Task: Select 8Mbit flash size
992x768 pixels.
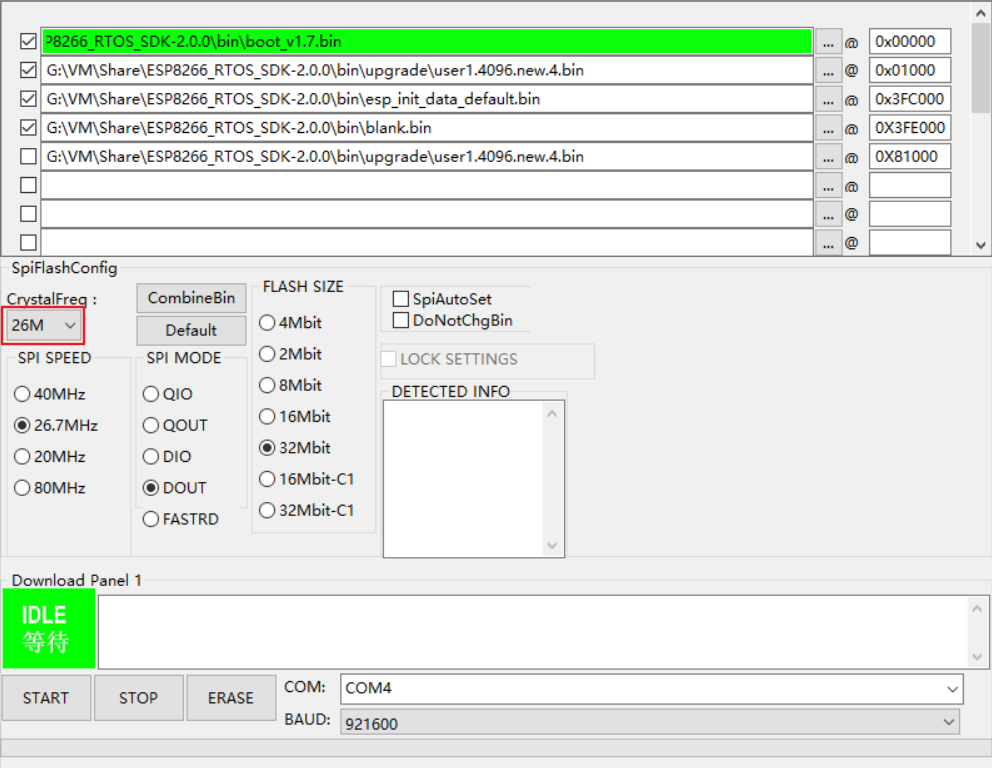Action: click(x=290, y=385)
